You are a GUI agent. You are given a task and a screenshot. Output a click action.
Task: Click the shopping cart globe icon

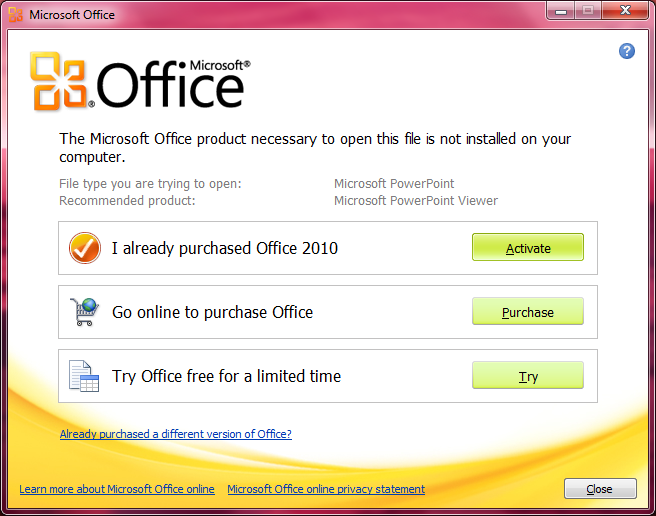click(x=85, y=312)
